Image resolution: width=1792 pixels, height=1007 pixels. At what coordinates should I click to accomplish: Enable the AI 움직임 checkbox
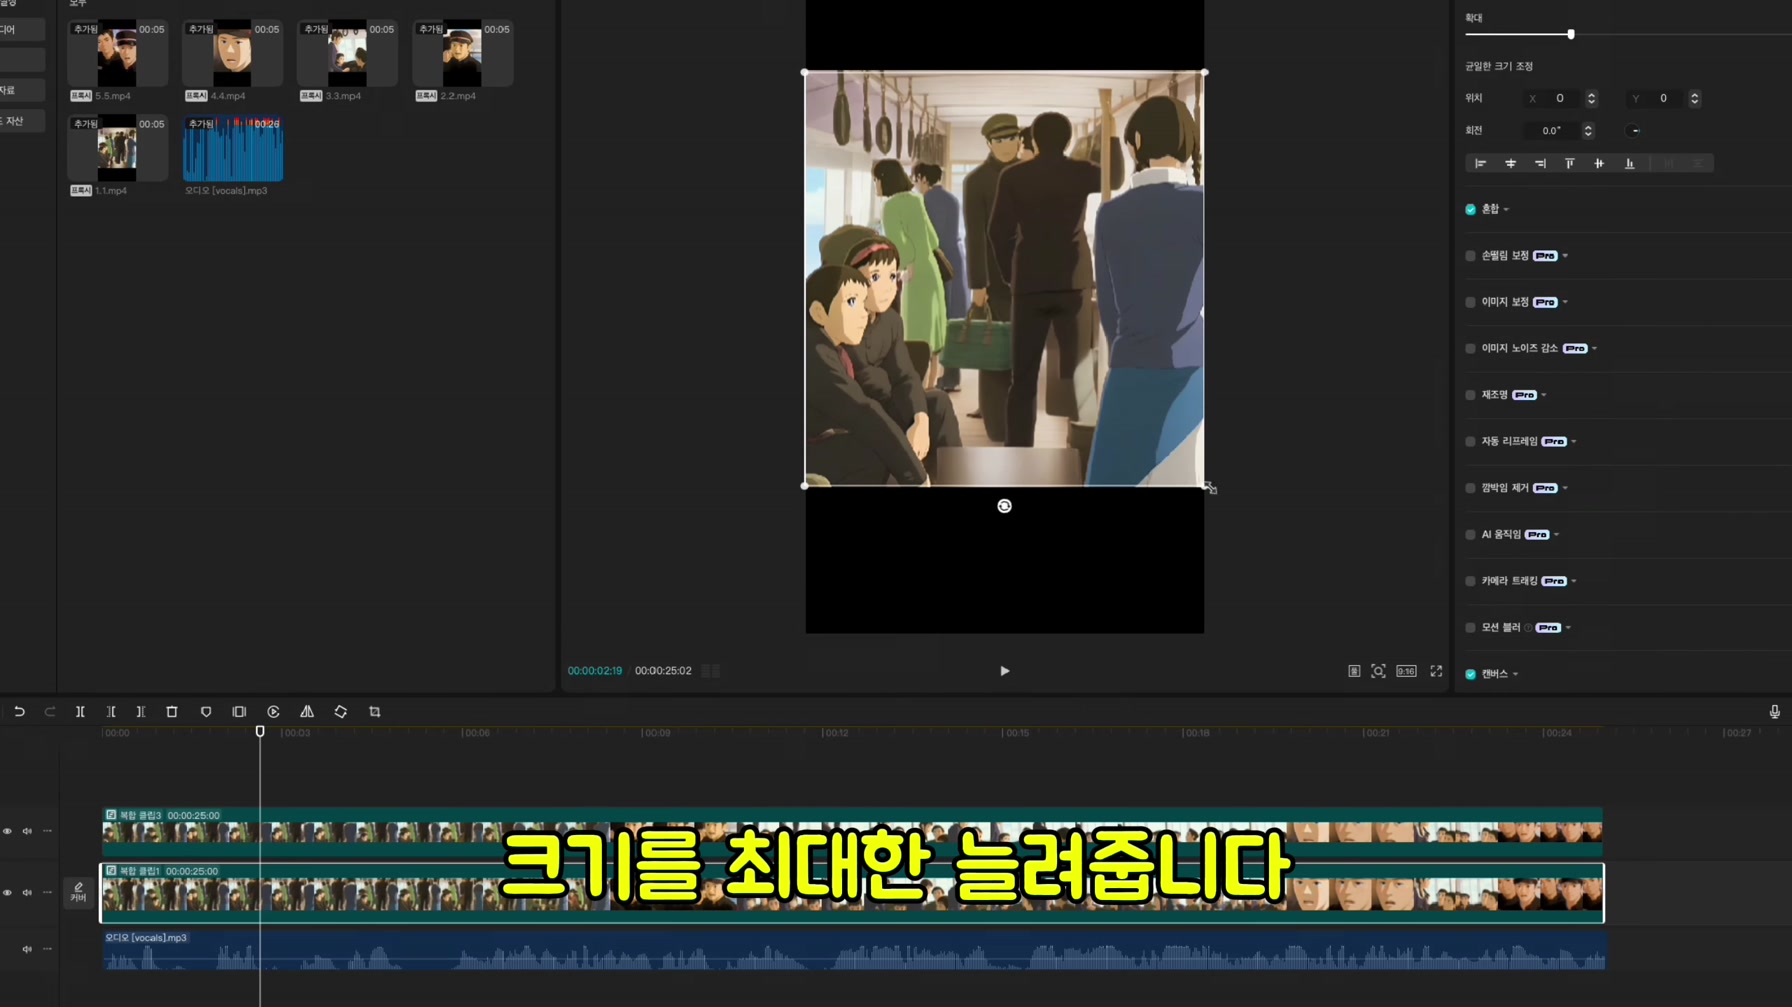(x=1470, y=535)
